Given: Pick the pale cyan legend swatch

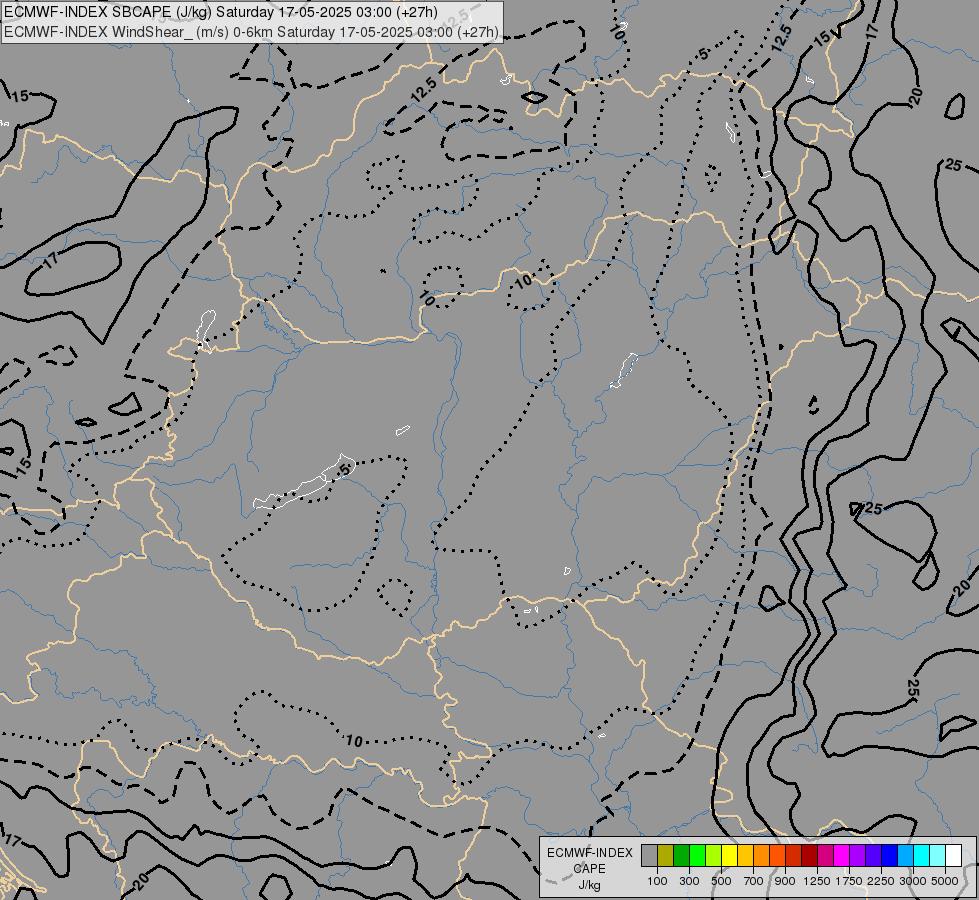Looking at the screenshot, I should (937, 856).
